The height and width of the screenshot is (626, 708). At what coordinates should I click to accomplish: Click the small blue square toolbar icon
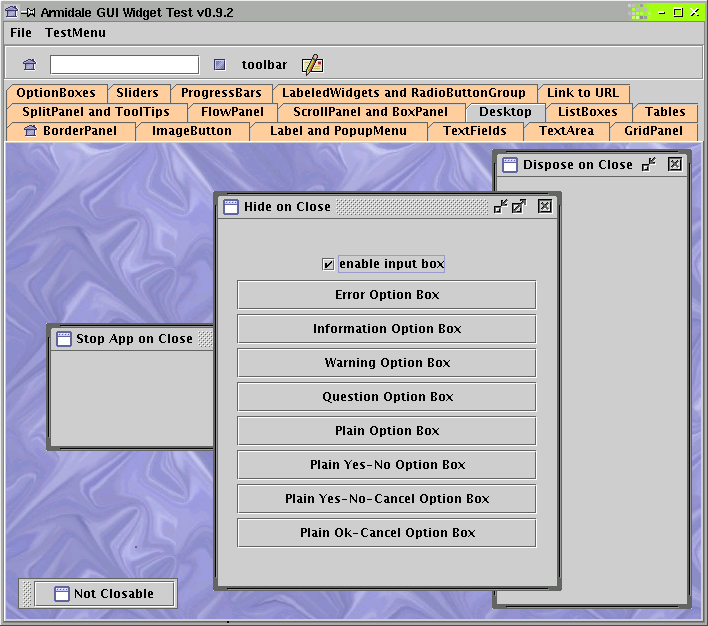219,65
